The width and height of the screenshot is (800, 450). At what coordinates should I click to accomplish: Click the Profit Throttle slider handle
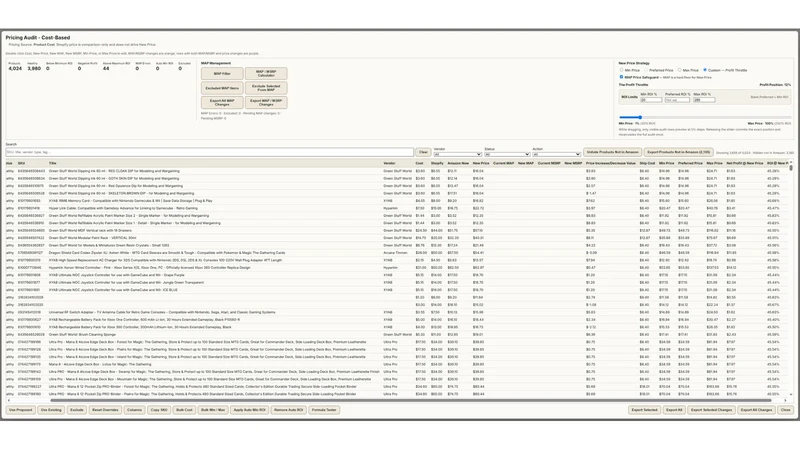pos(640,117)
